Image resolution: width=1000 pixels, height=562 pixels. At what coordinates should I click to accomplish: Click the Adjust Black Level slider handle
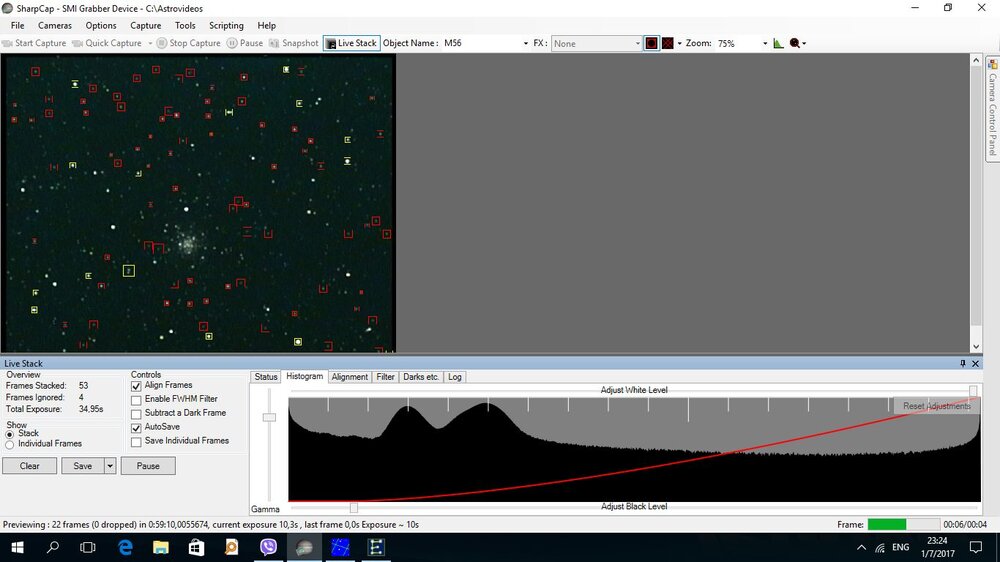pyautogui.click(x=353, y=507)
